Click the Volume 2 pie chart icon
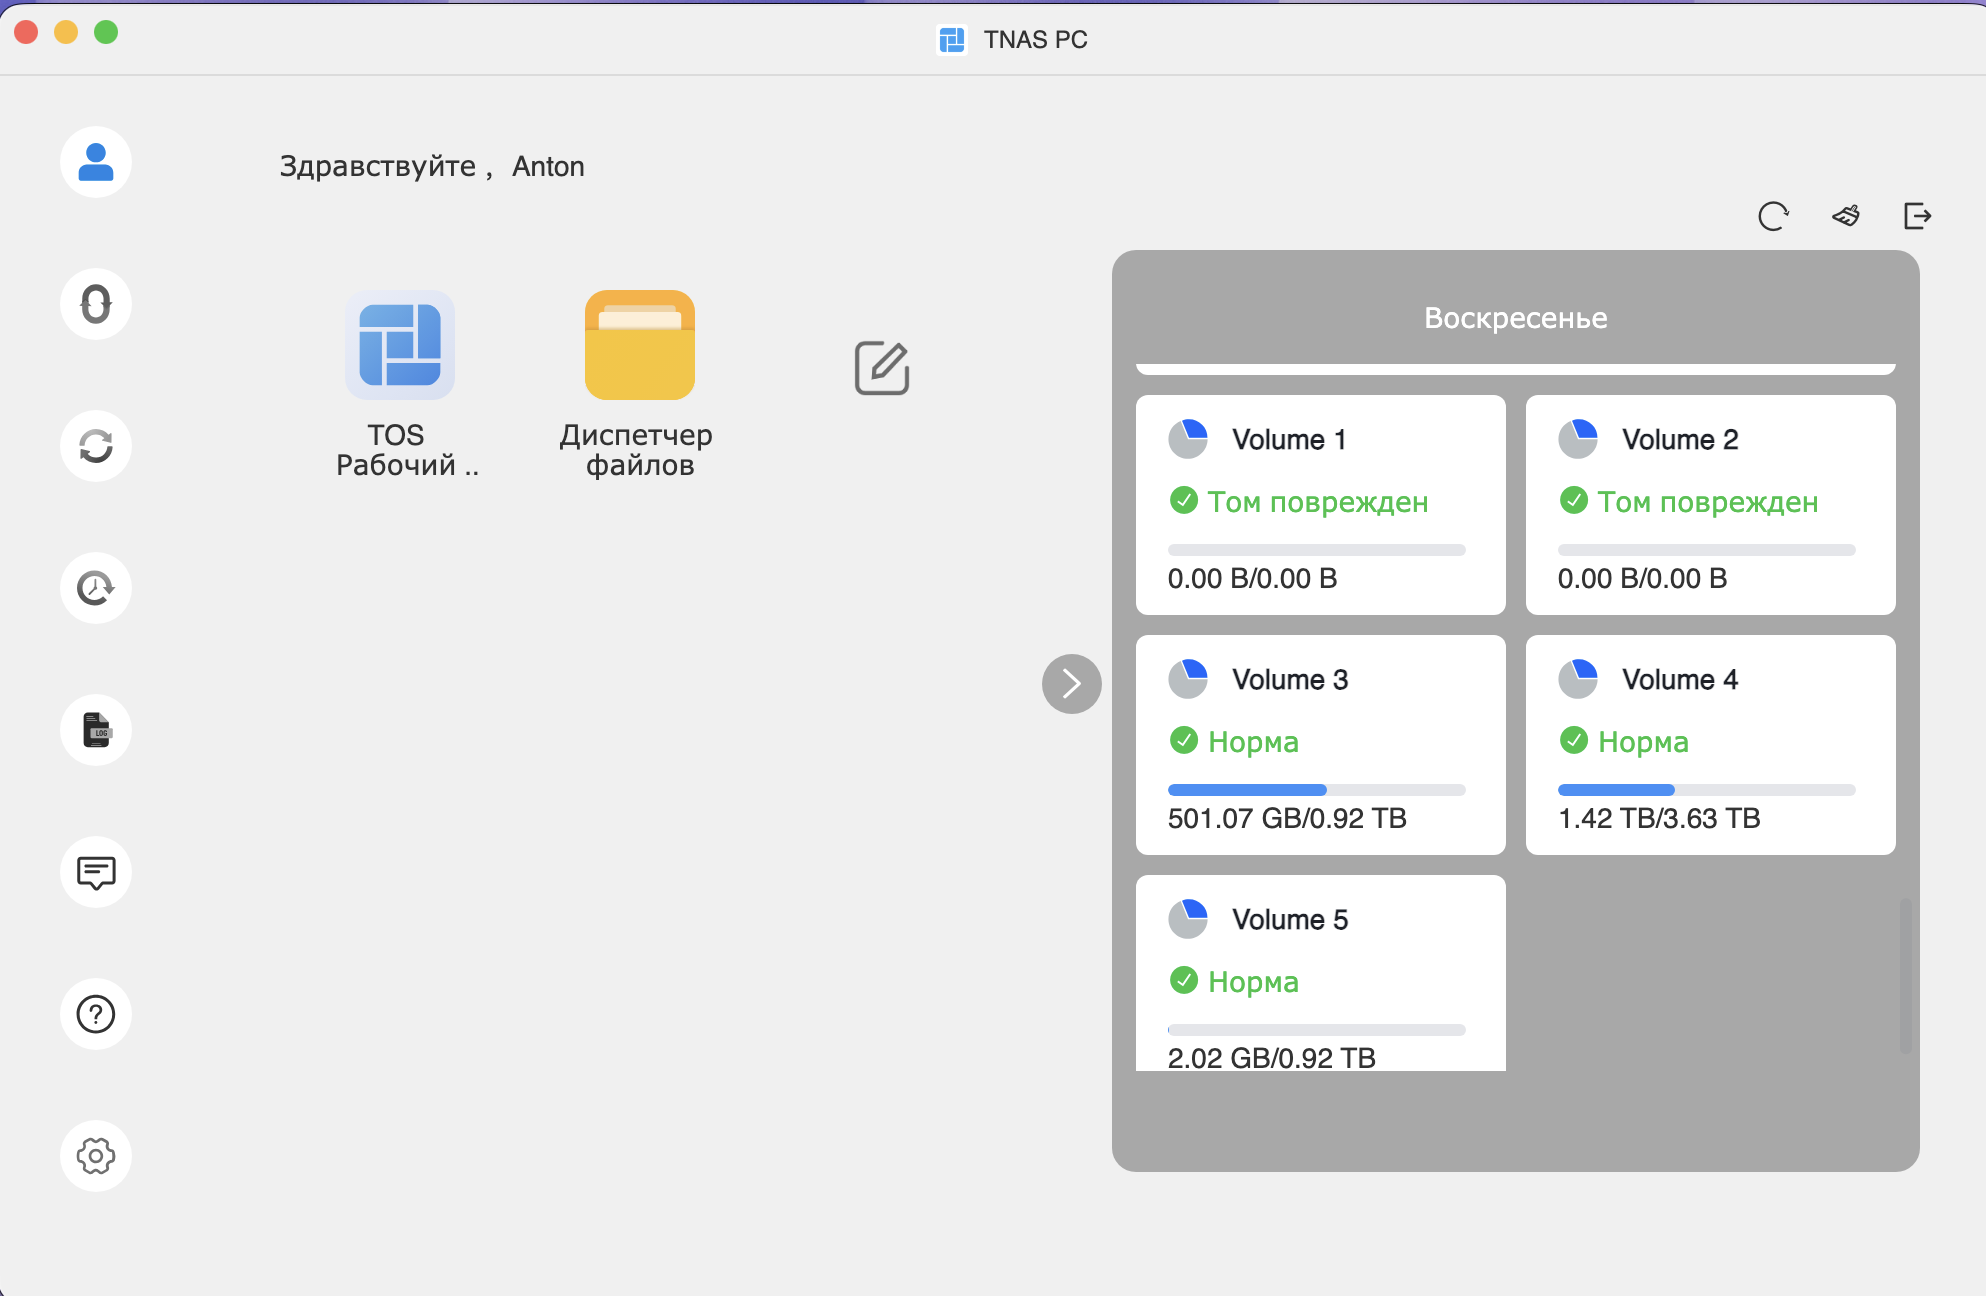Screen dimensions: 1986x1296 tap(1578, 439)
